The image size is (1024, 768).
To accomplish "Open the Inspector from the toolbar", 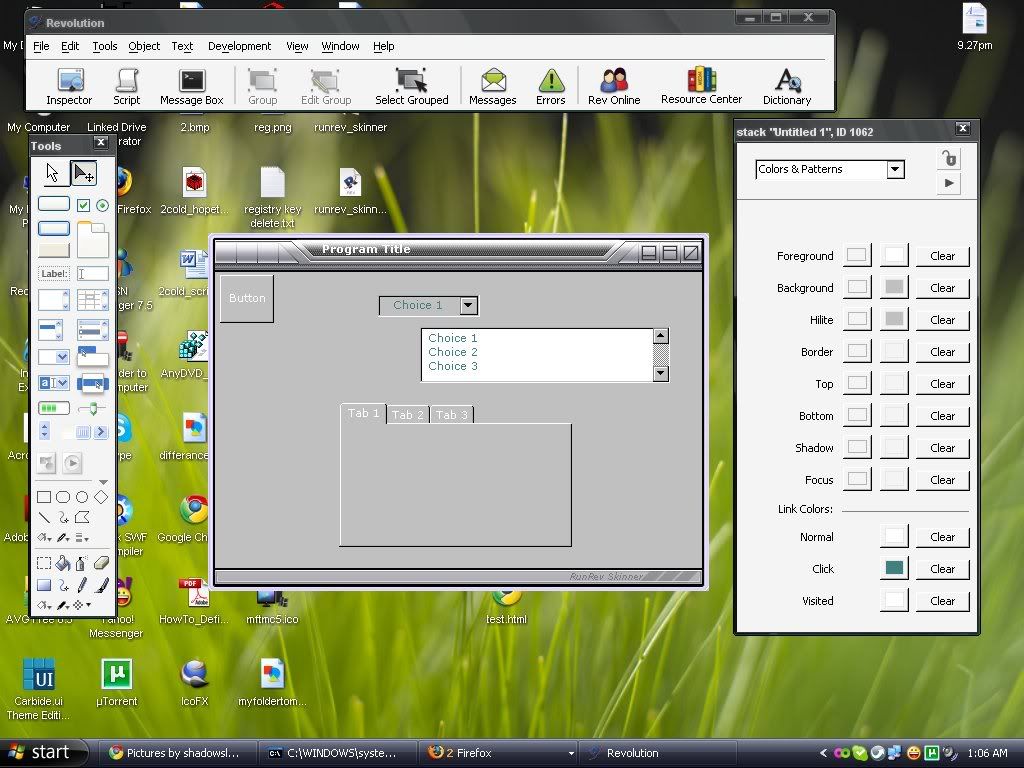I will [x=69, y=86].
